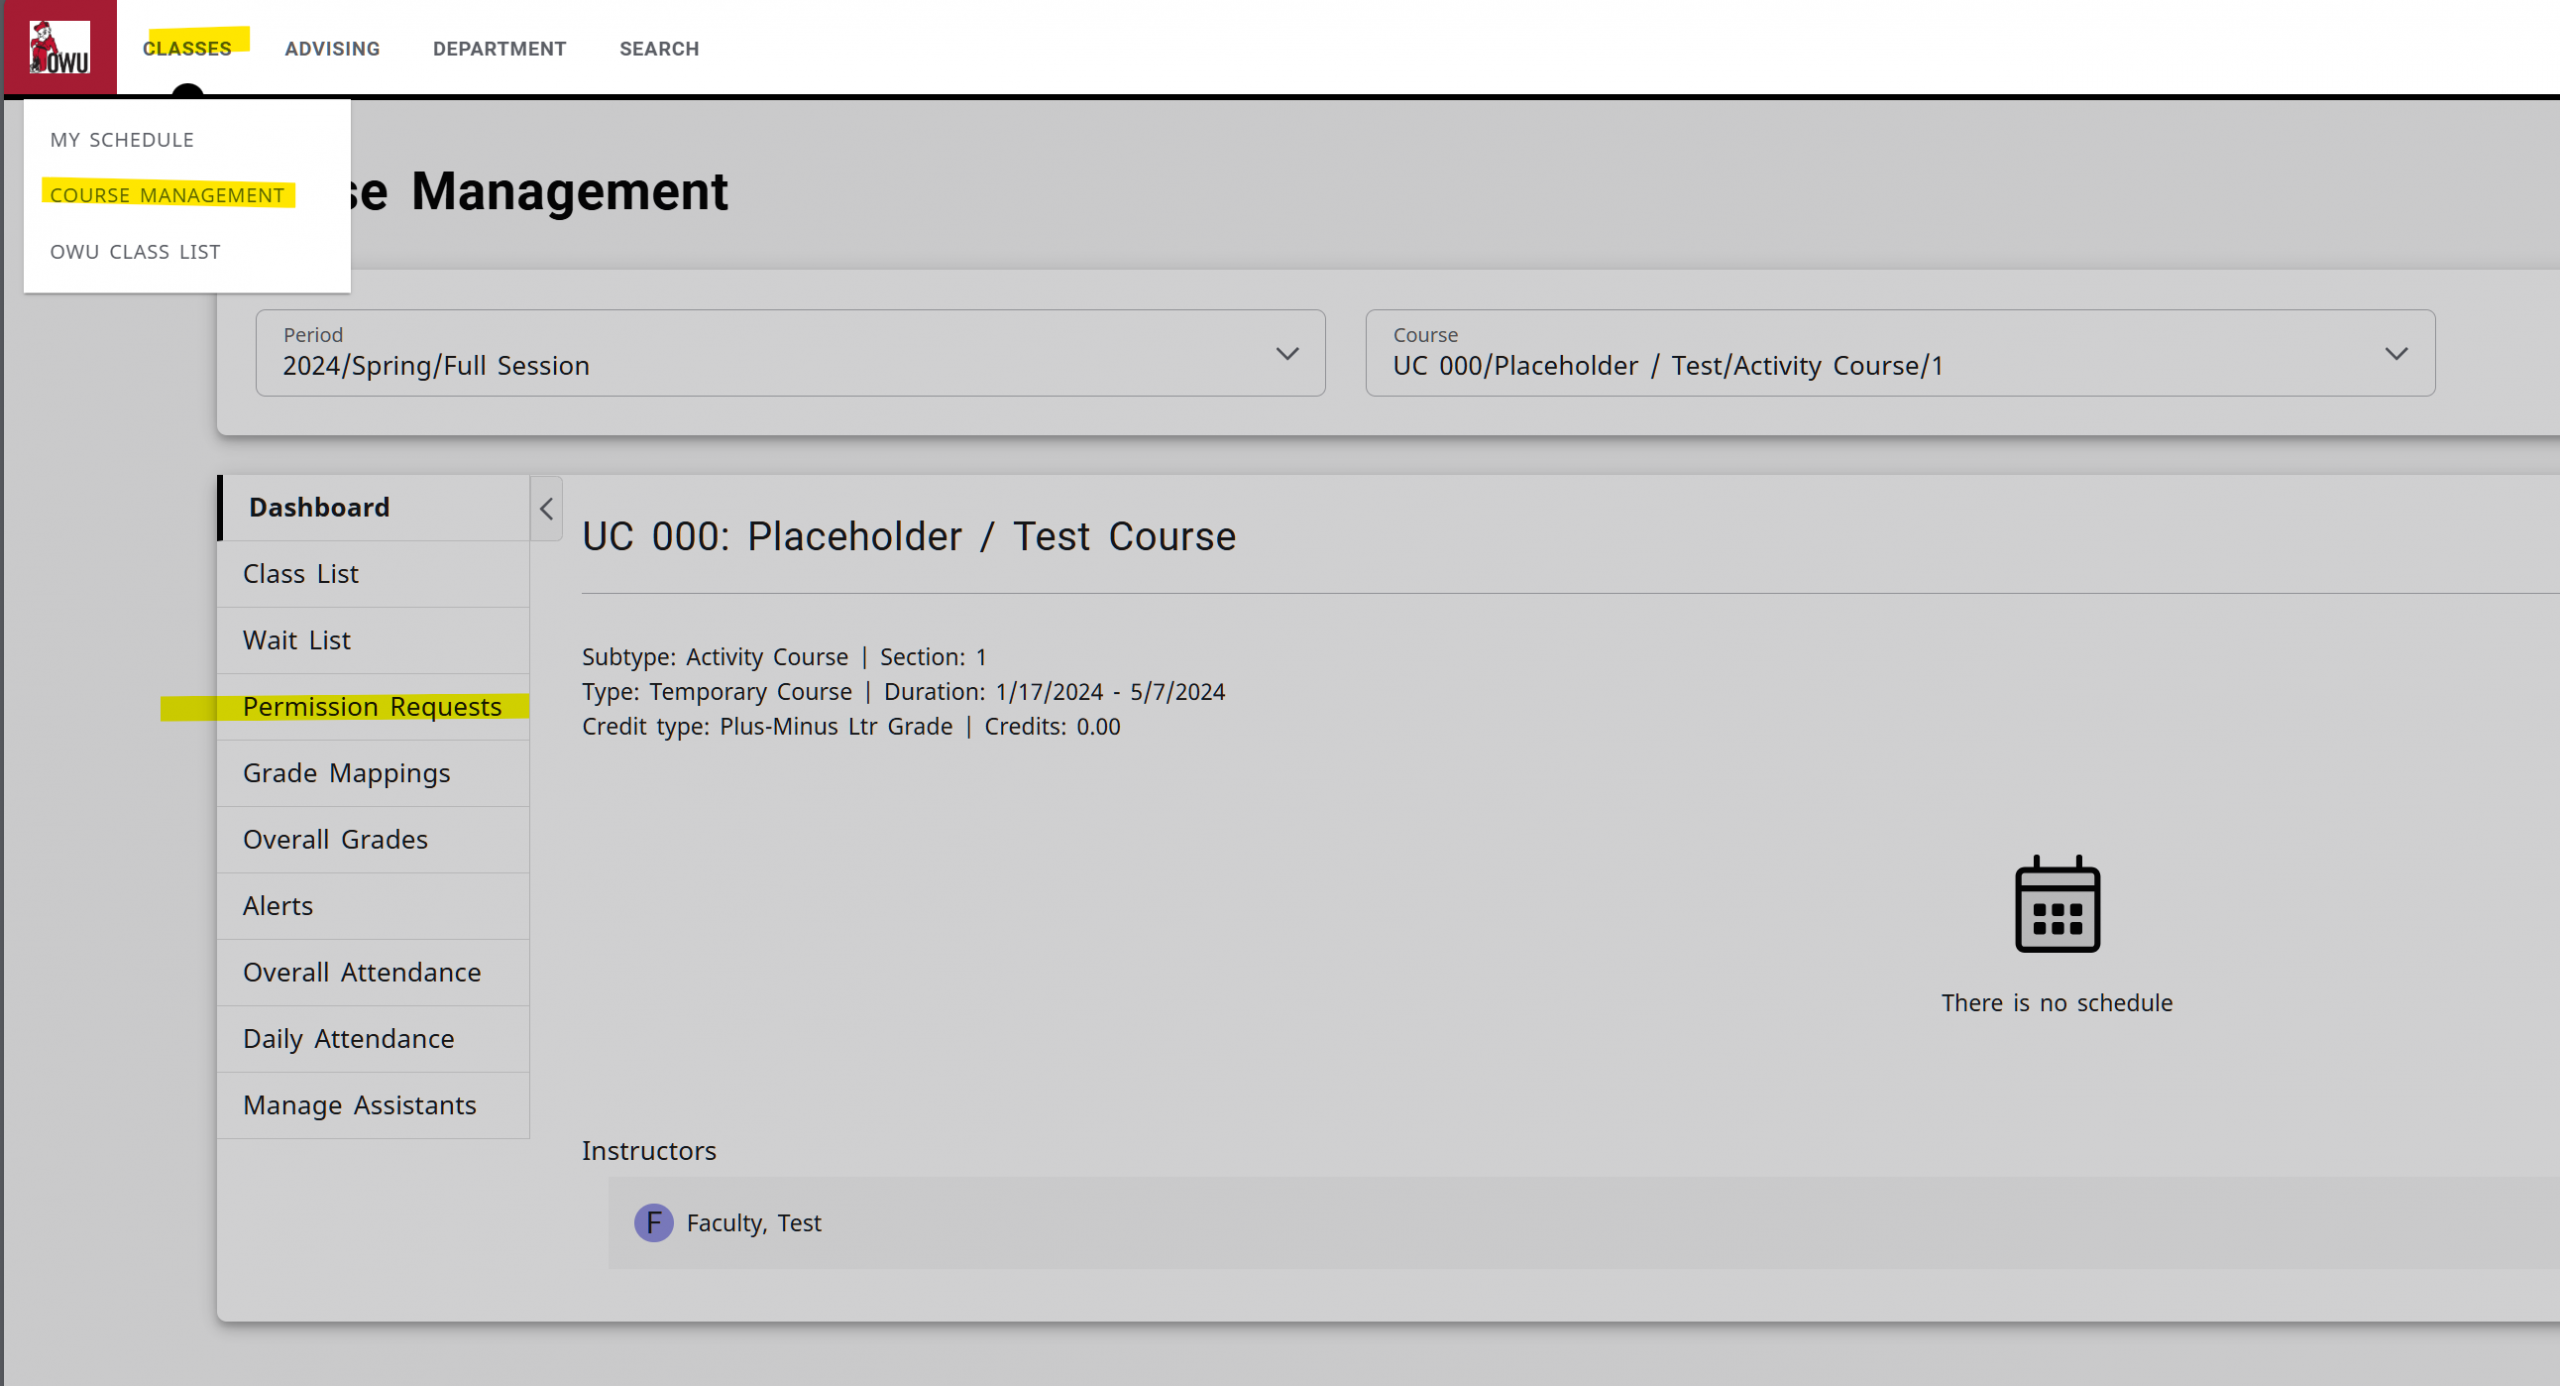
Task: Select MY SCHEDULE from the dropdown menu
Action: (x=121, y=139)
